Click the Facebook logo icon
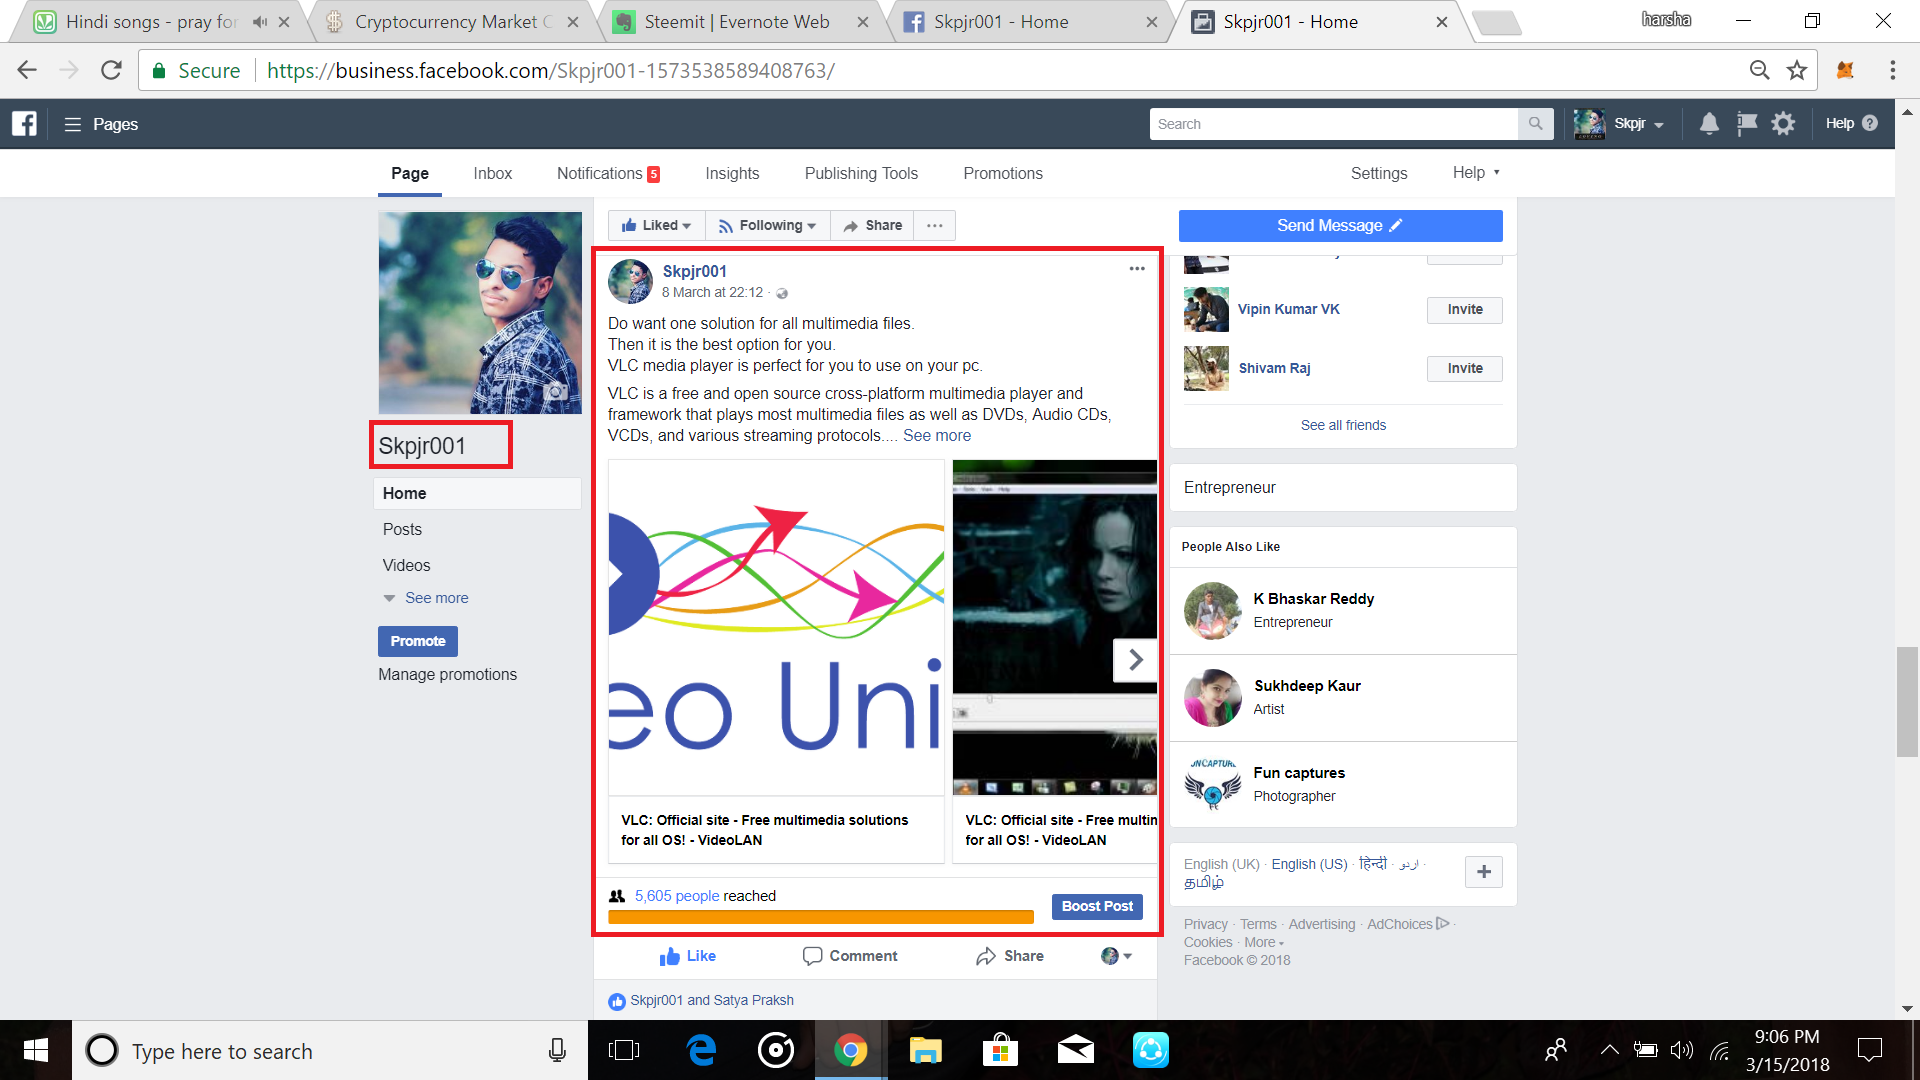The height and width of the screenshot is (1080, 1920). (24, 124)
